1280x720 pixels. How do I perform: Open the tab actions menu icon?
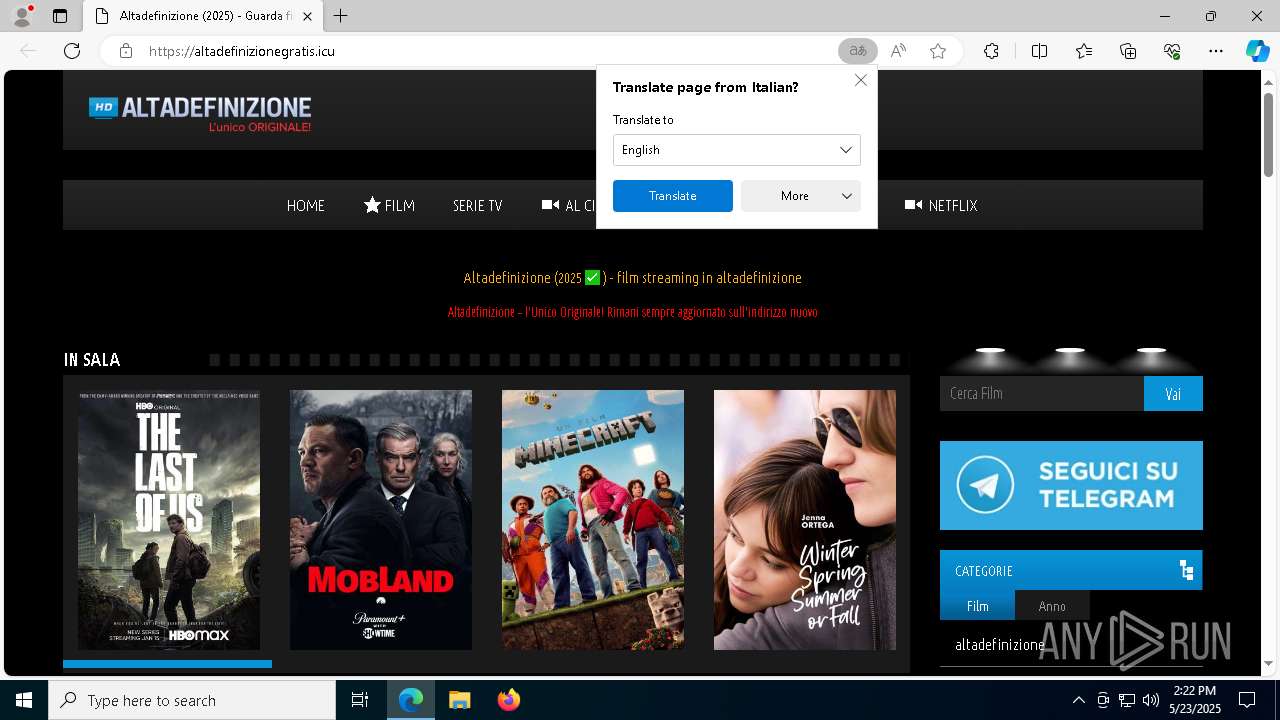tap(60, 16)
